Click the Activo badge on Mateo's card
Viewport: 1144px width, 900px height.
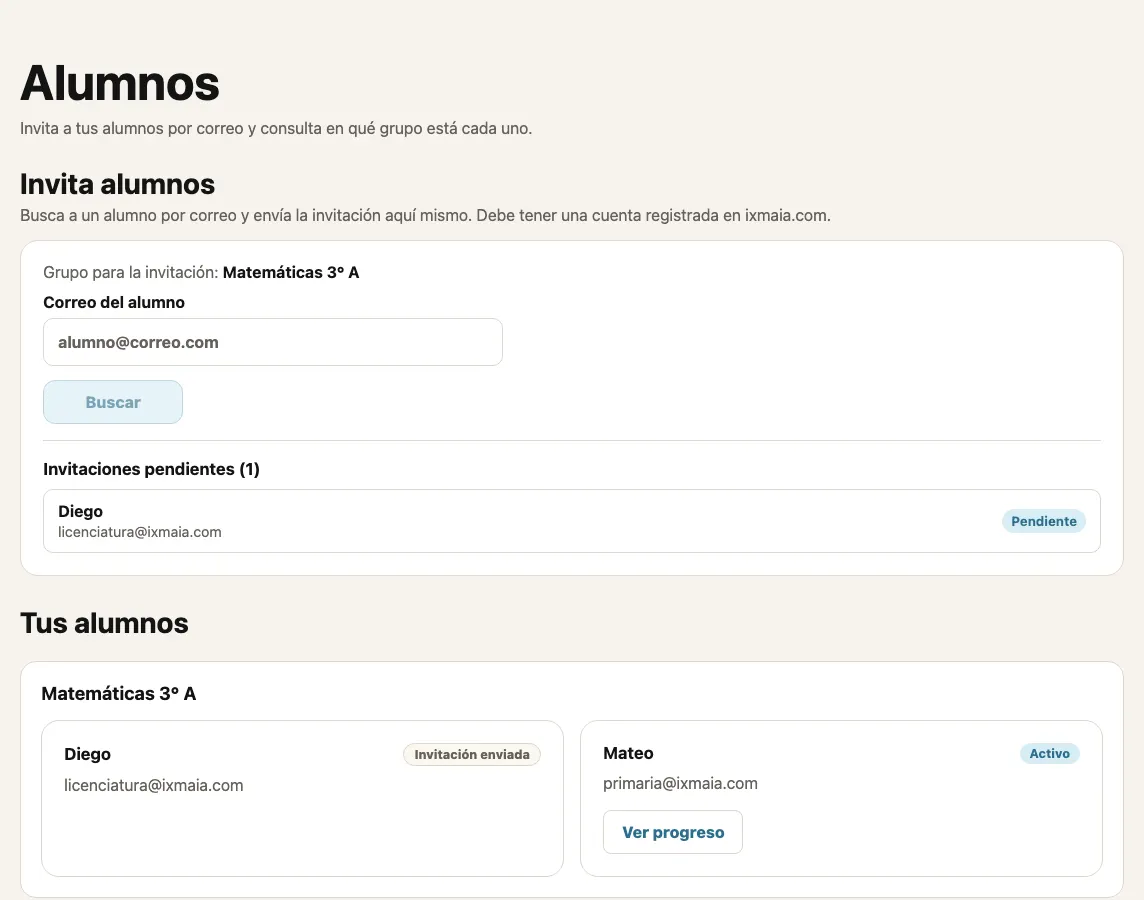pyautogui.click(x=1049, y=753)
